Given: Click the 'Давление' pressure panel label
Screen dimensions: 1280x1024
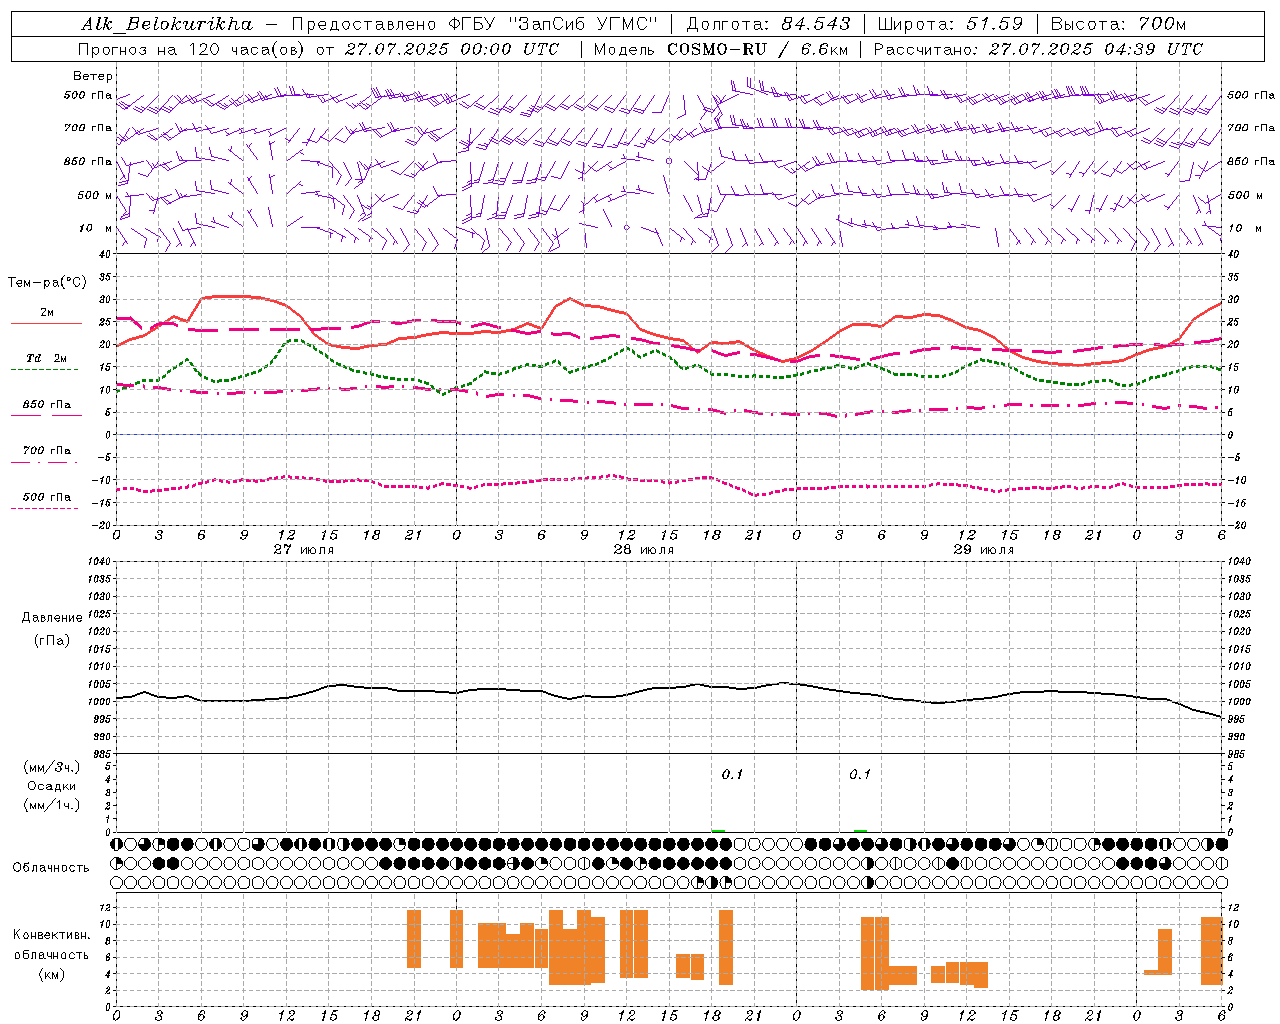Looking at the screenshot, I should [x=52, y=618].
